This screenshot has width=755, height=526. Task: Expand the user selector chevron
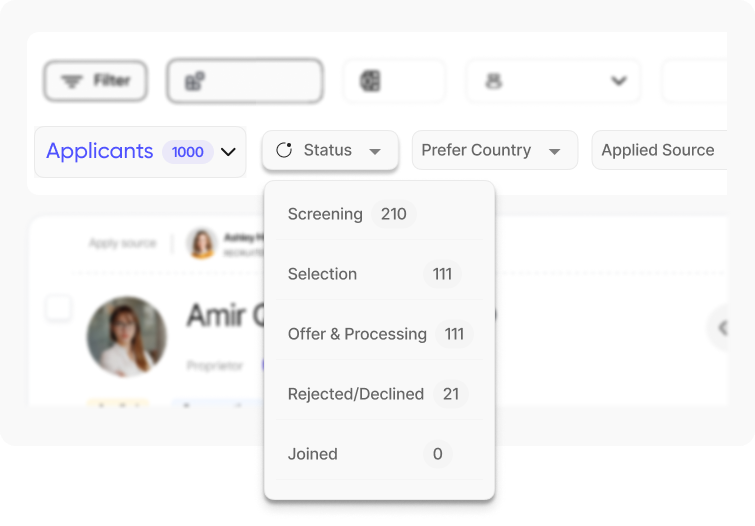click(x=619, y=80)
